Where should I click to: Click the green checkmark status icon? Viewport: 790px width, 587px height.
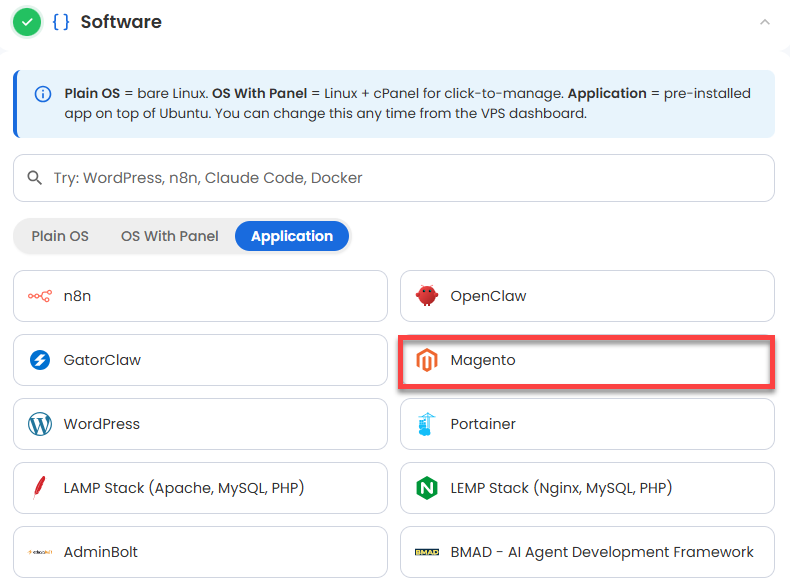27,22
